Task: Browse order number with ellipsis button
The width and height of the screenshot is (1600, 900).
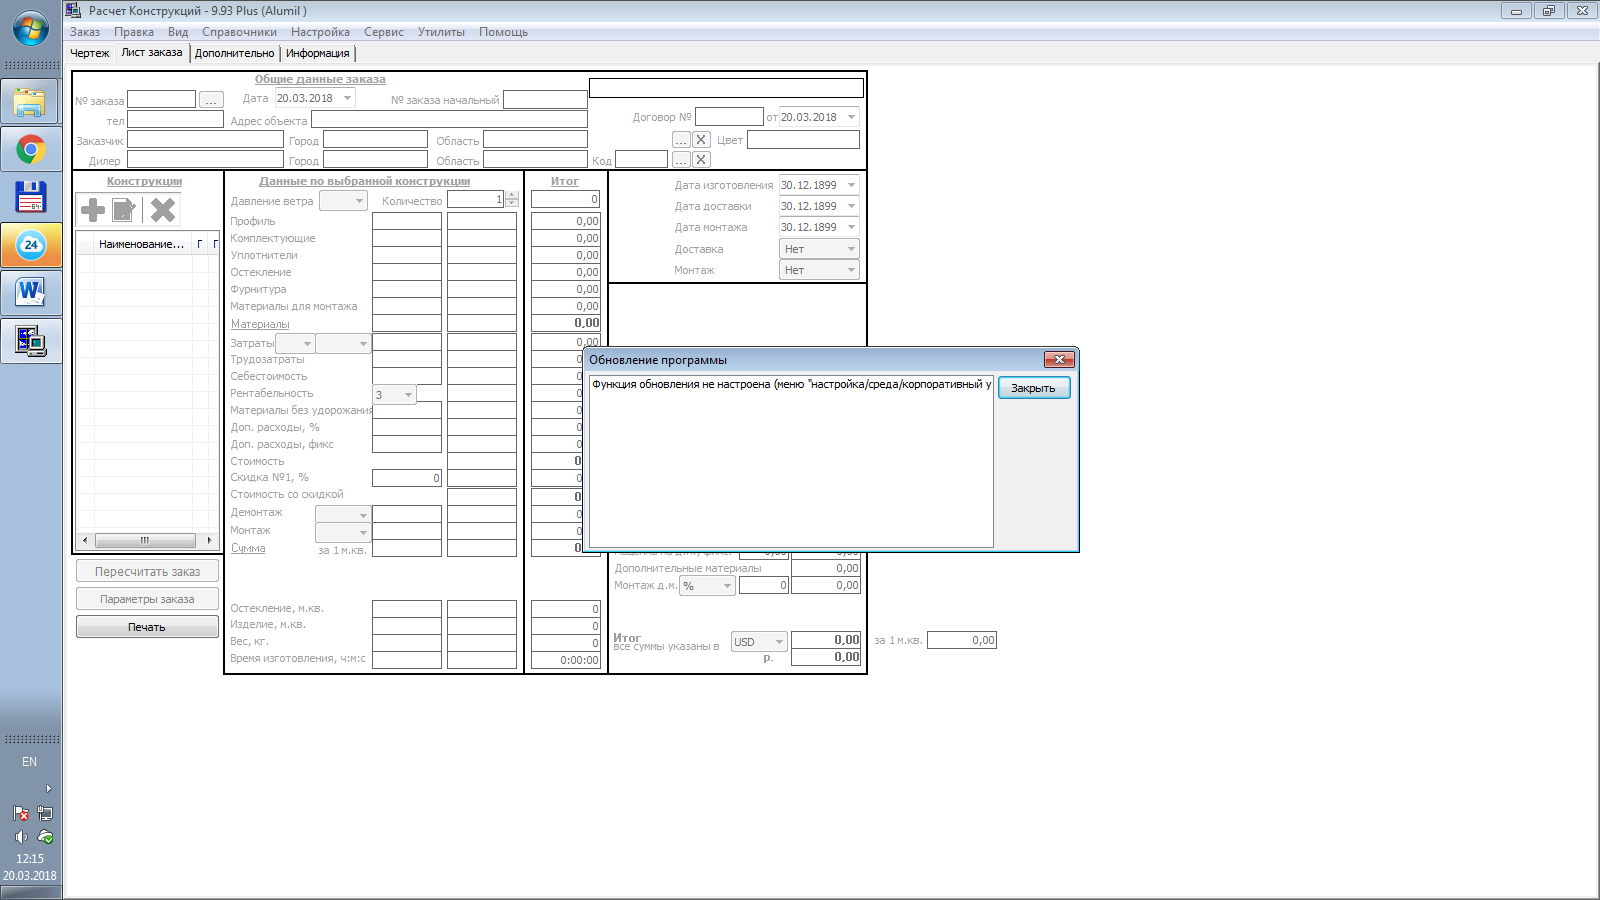Action: pos(211,99)
